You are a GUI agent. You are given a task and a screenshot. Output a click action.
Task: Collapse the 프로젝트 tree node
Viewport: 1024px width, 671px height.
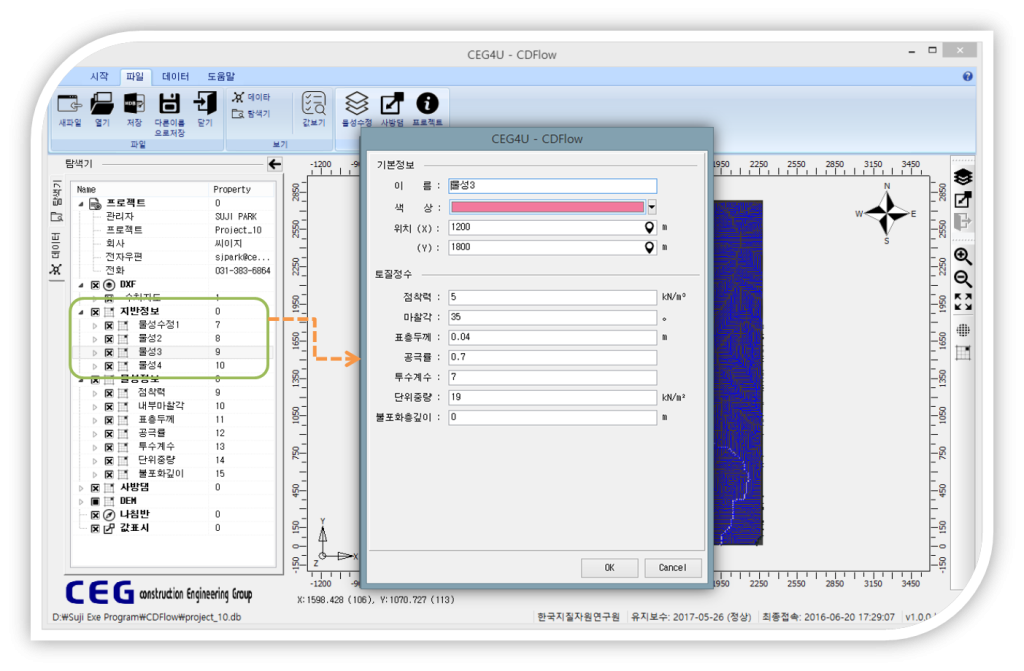82,204
